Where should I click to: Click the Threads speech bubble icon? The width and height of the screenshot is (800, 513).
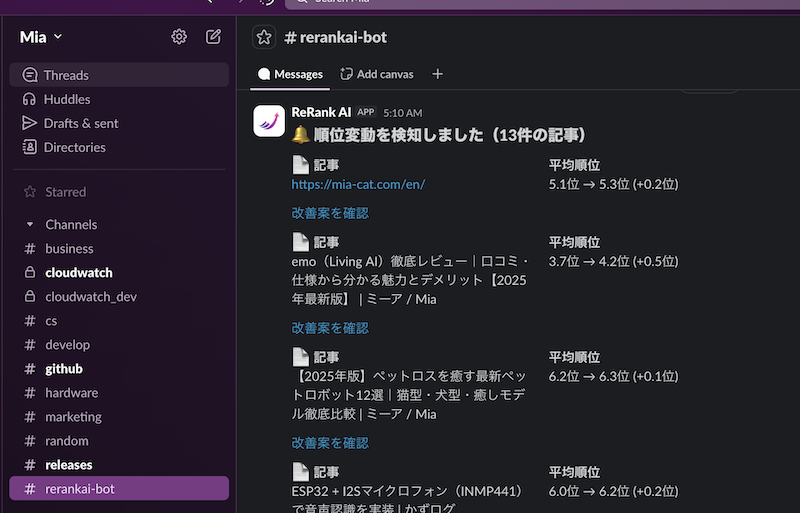tap(30, 75)
